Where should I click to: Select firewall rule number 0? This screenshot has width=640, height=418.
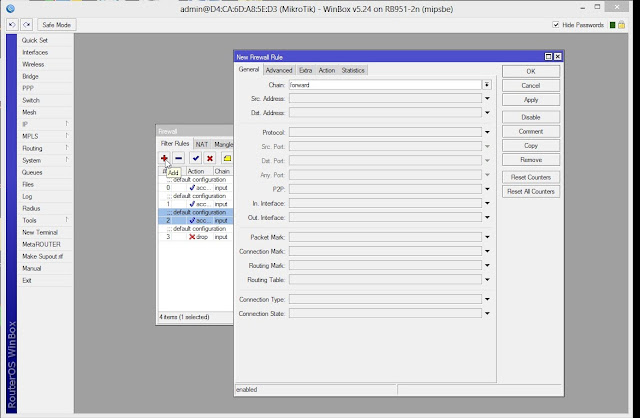point(196,188)
